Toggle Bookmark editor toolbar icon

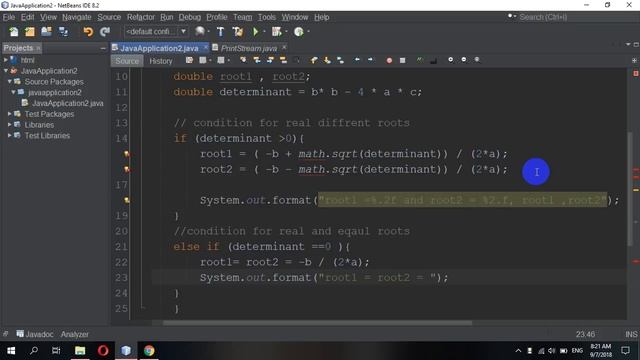click(340, 60)
